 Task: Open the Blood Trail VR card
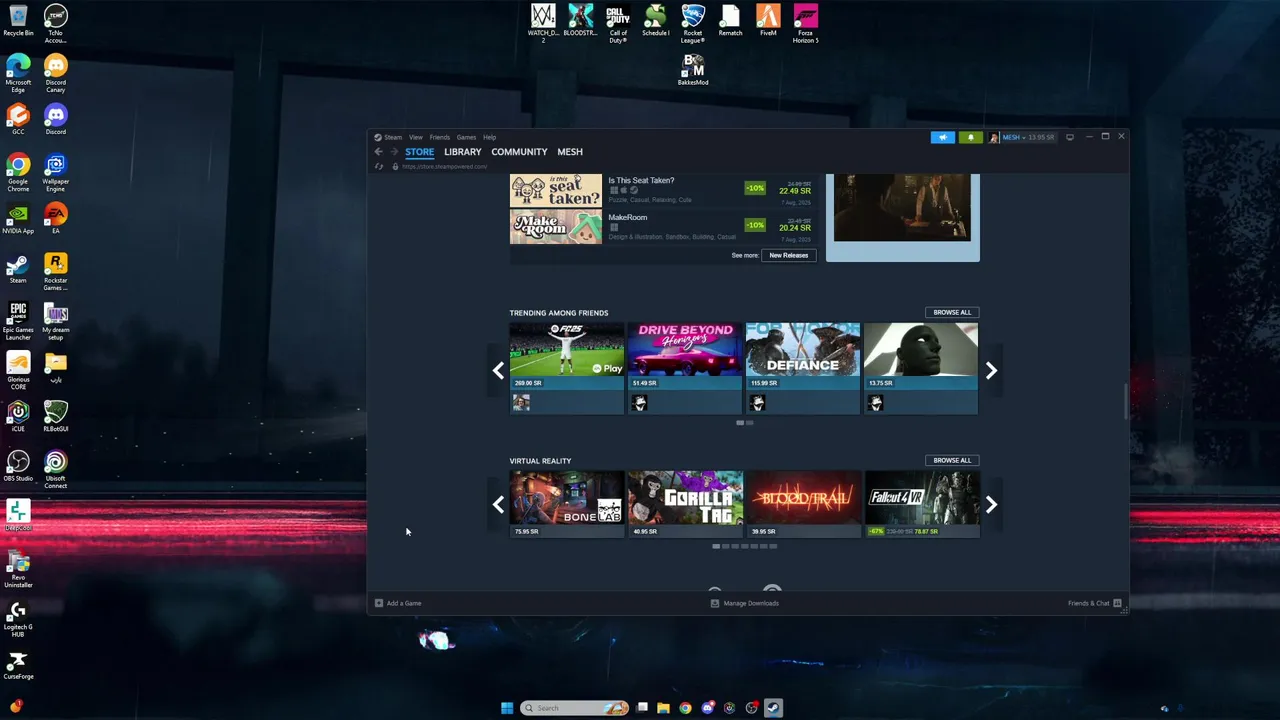[x=802, y=504]
